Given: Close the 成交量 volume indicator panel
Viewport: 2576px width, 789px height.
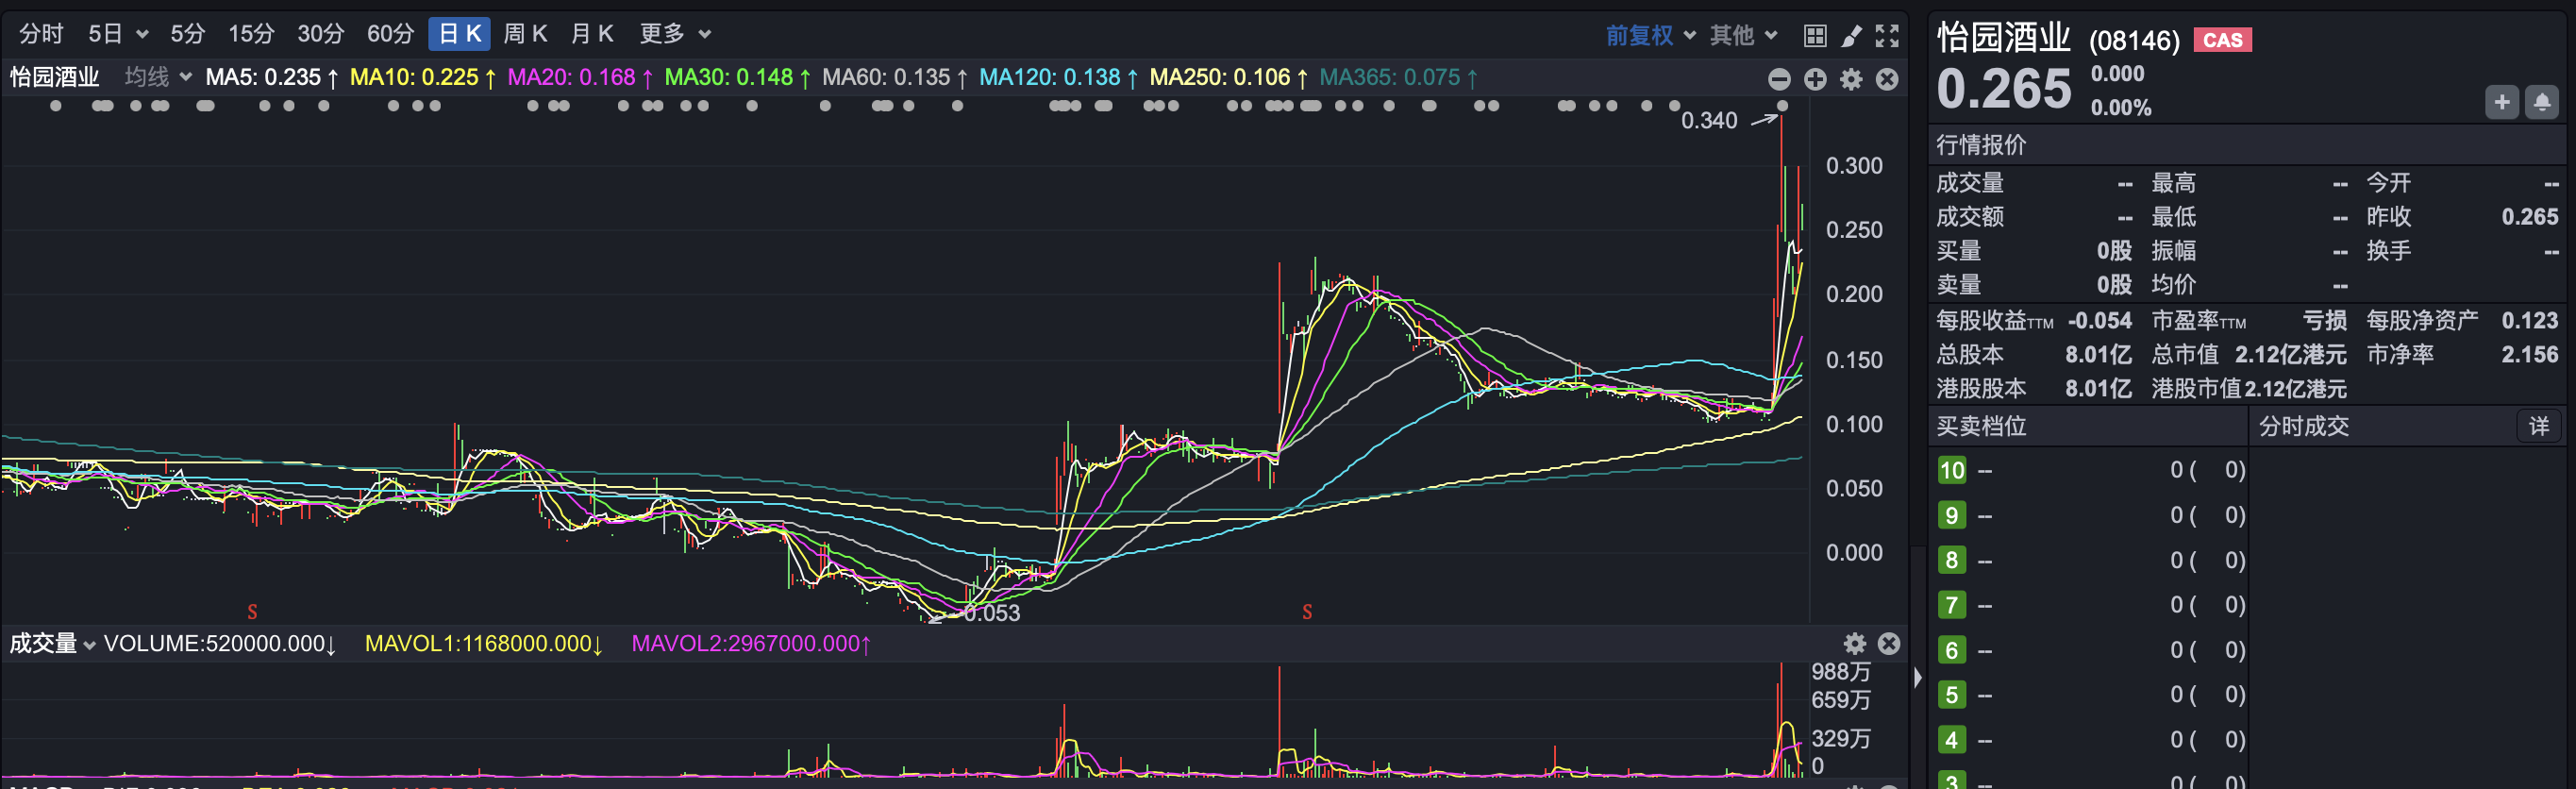Looking at the screenshot, I should [1888, 643].
